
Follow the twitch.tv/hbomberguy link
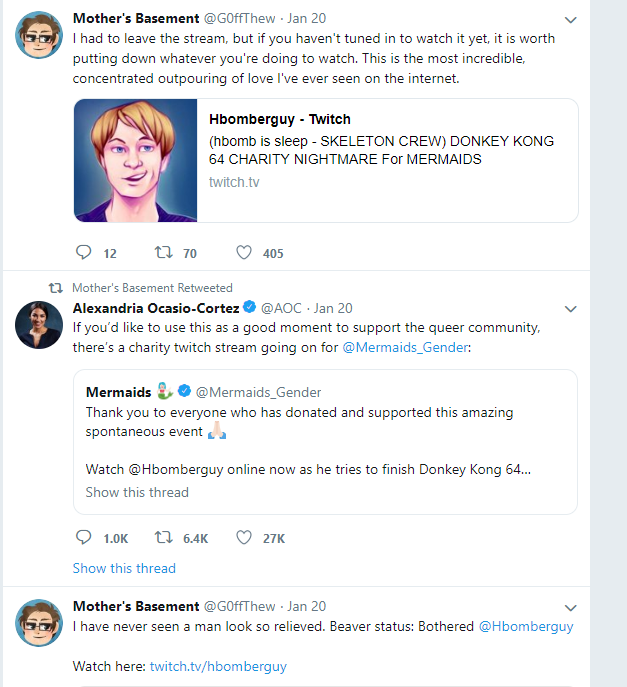pyautogui.click(x=218, y=666)
